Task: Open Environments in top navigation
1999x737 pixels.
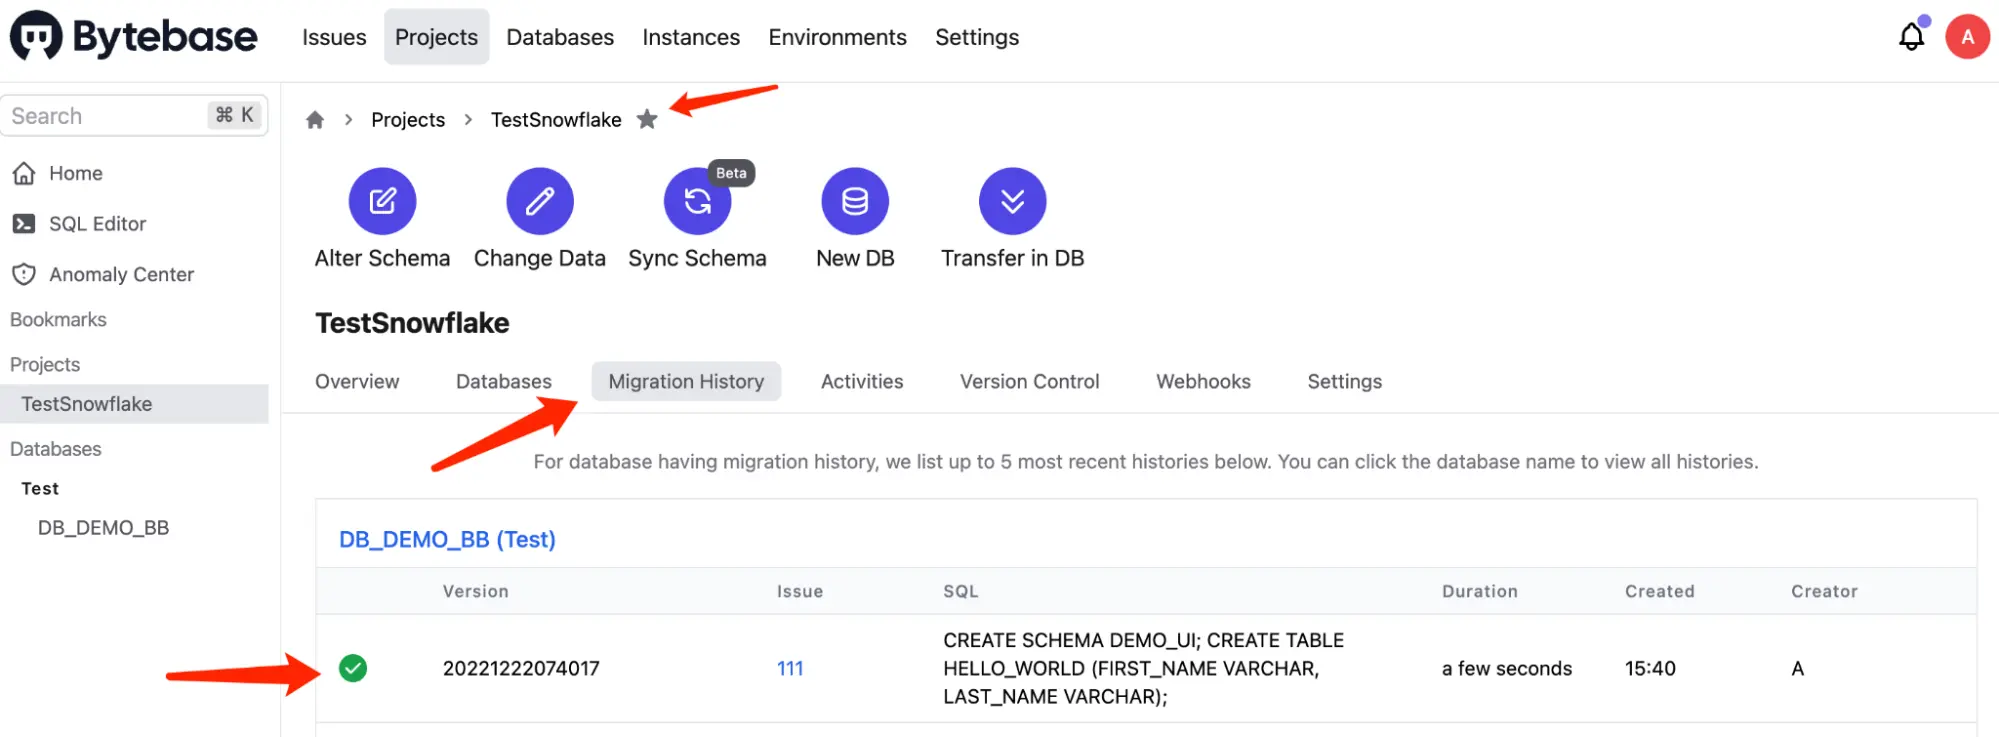Action: [x=837, y=37]
